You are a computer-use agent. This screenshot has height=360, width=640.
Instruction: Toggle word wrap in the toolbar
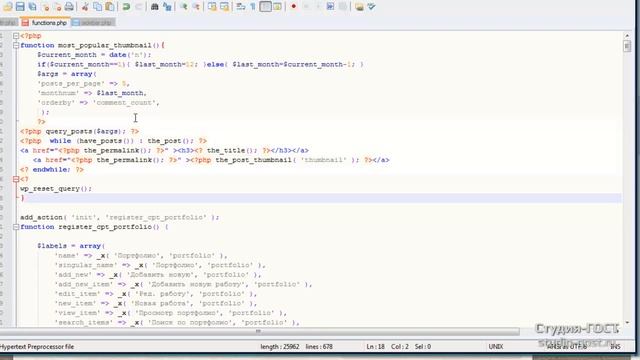point(241,7)
